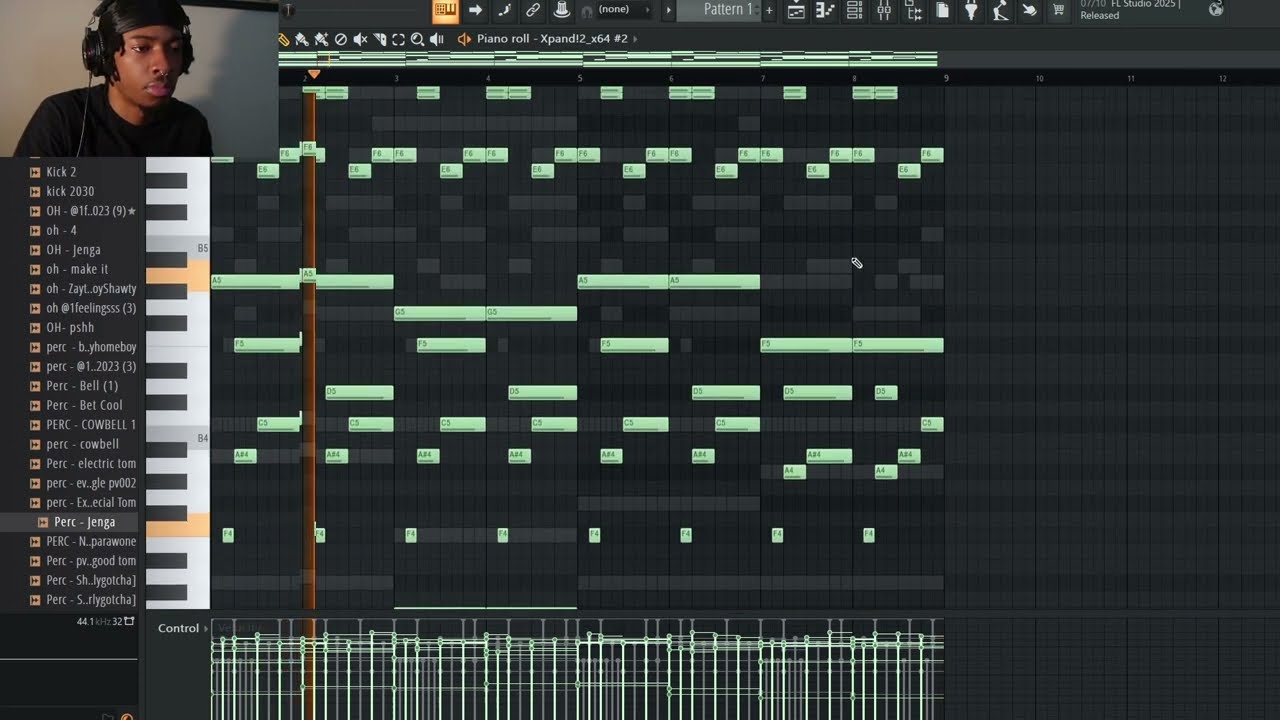Toggle step editing arrow button

pos(475,9)
